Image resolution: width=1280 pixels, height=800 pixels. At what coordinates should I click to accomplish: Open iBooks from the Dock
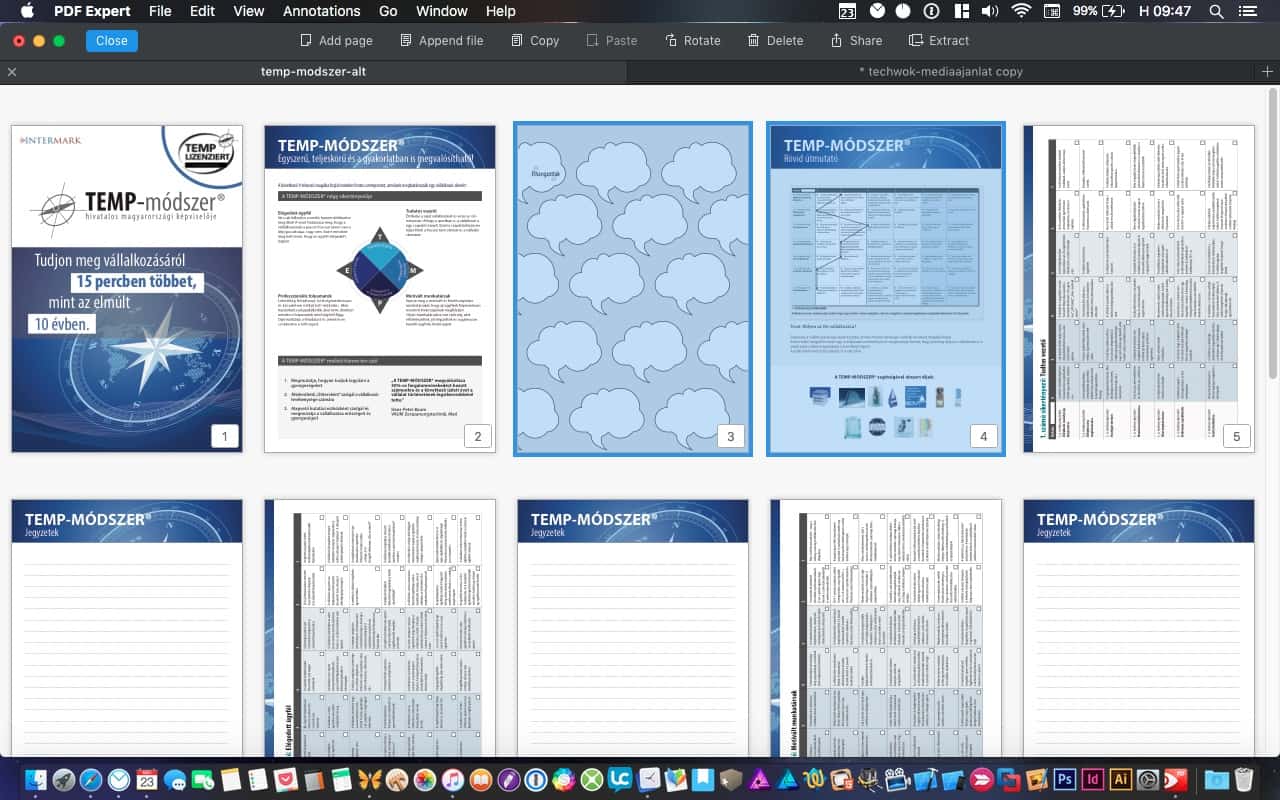(x=481, y=779)
